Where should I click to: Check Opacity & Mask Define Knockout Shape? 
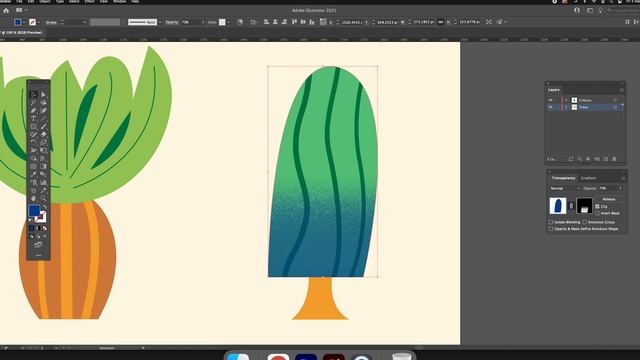tap(551, 229)
